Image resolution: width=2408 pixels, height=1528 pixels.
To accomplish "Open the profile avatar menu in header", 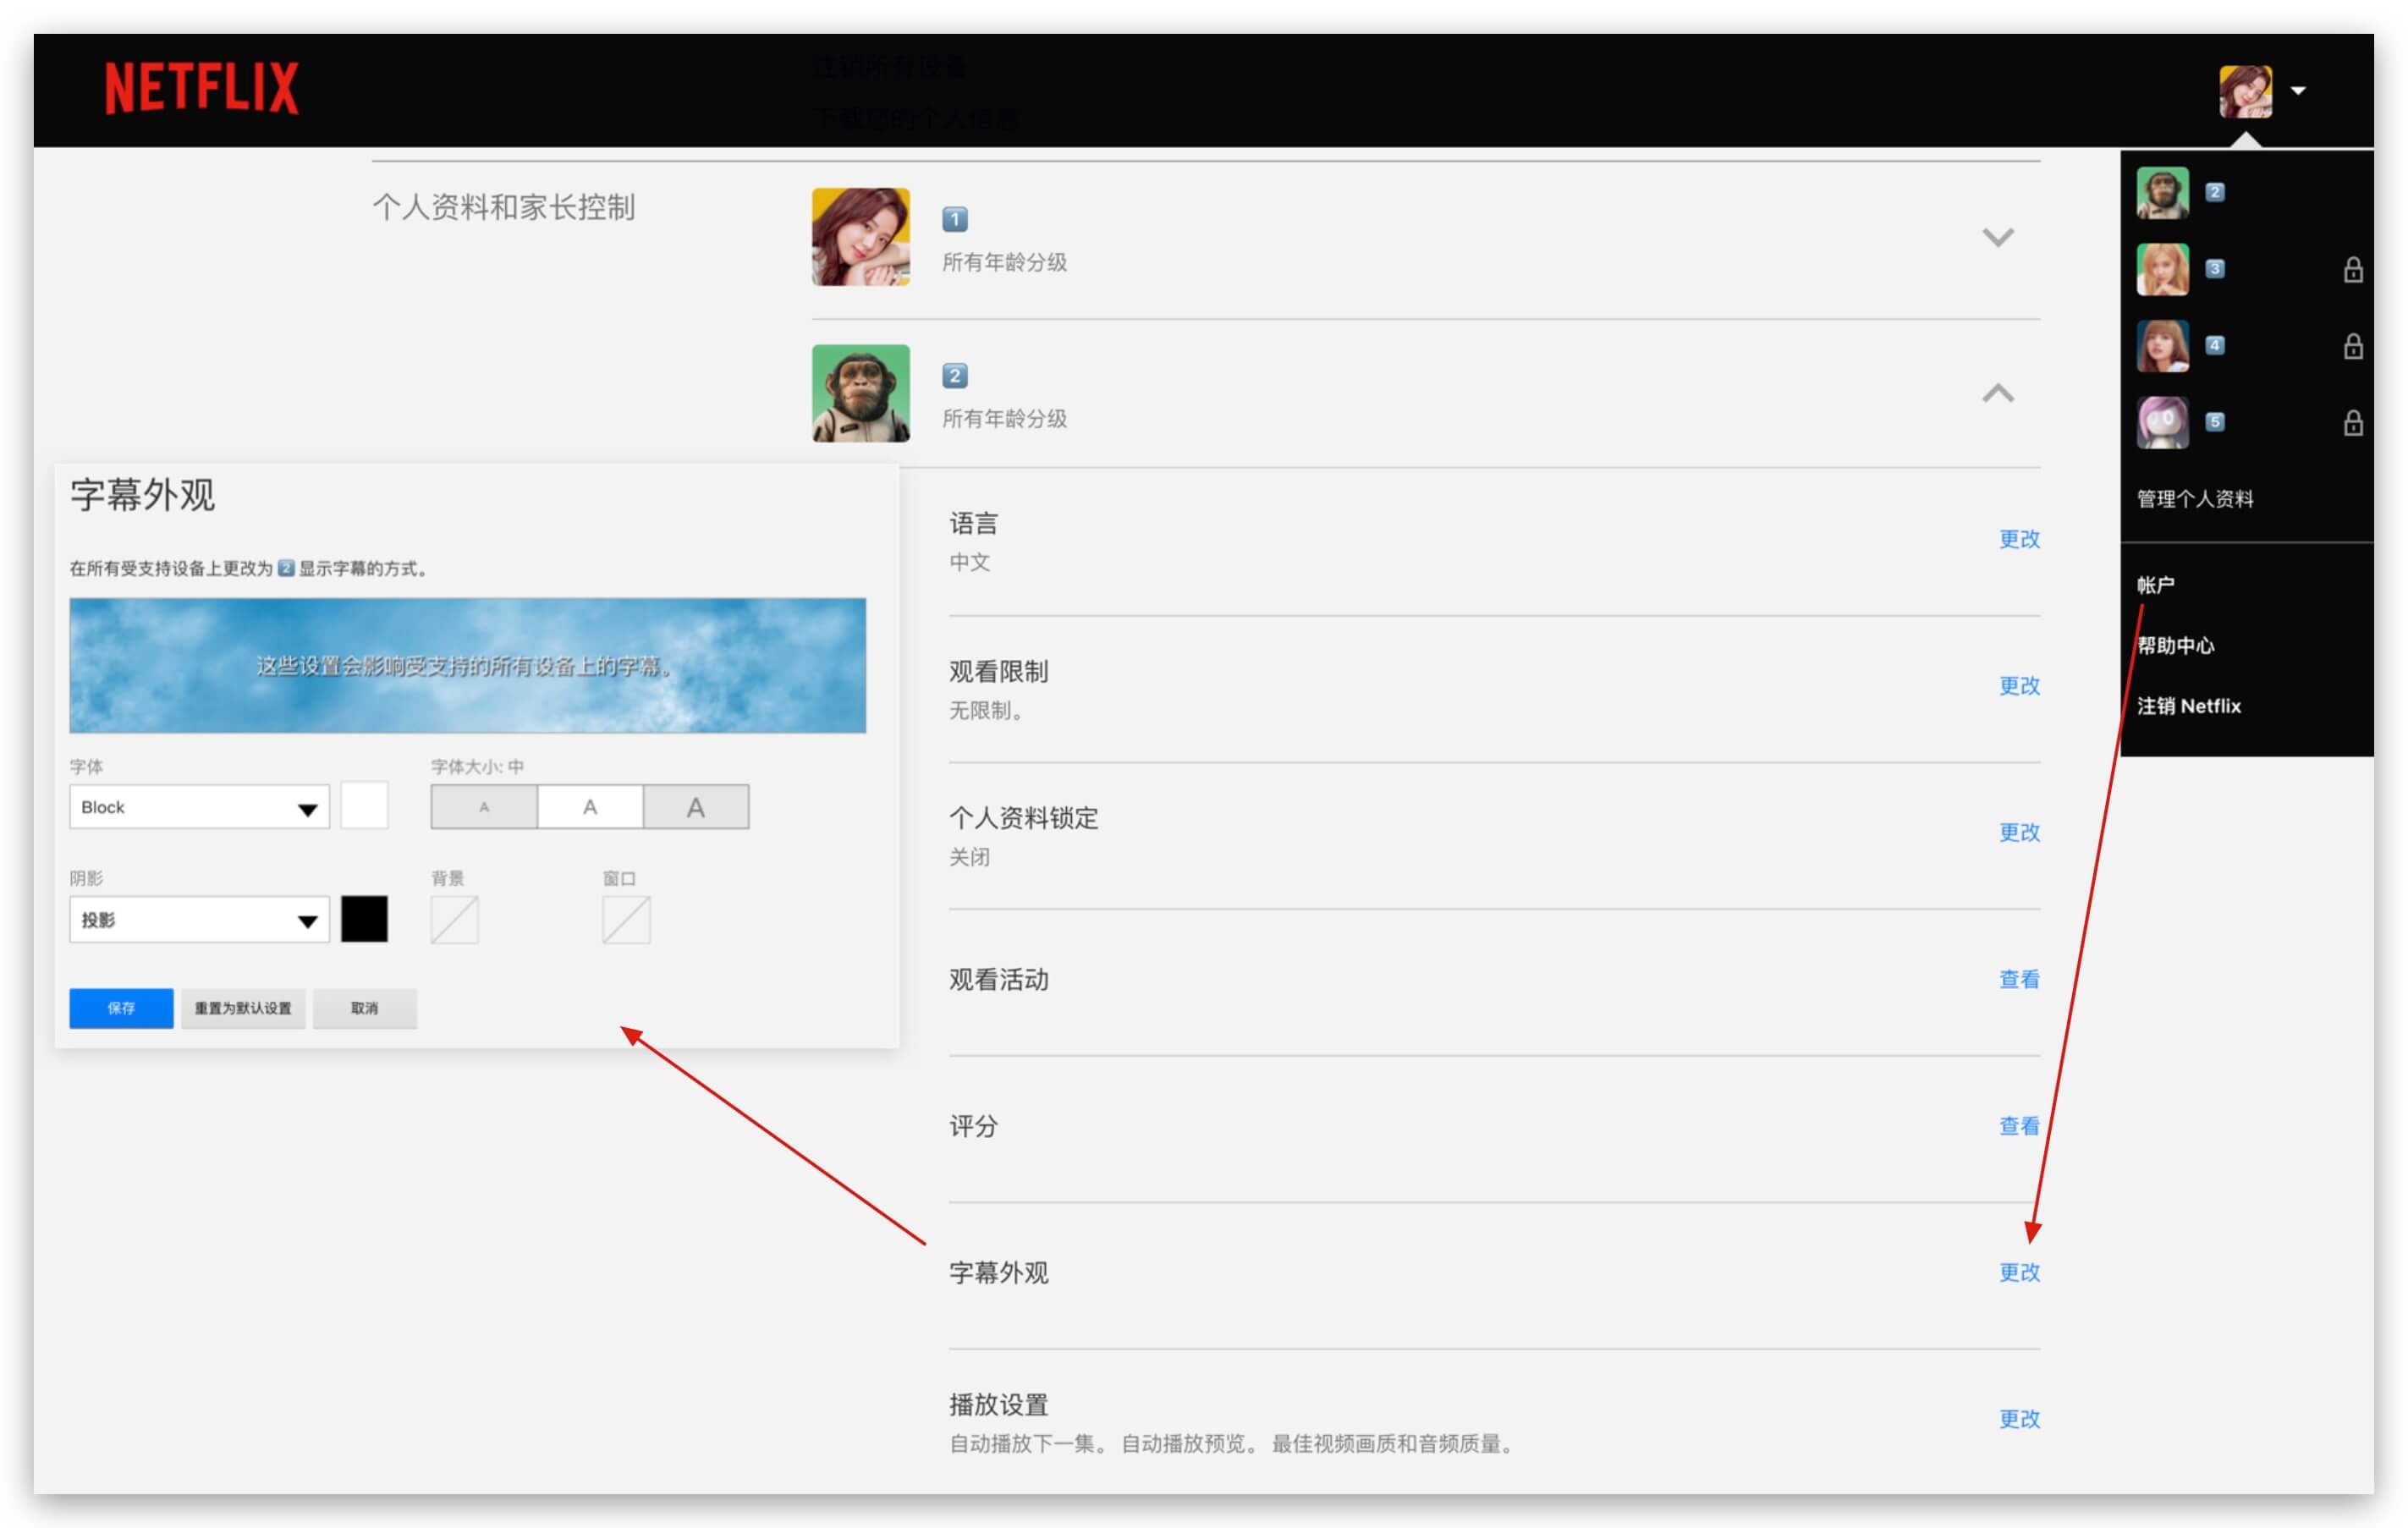I will tap(2245, 91).
